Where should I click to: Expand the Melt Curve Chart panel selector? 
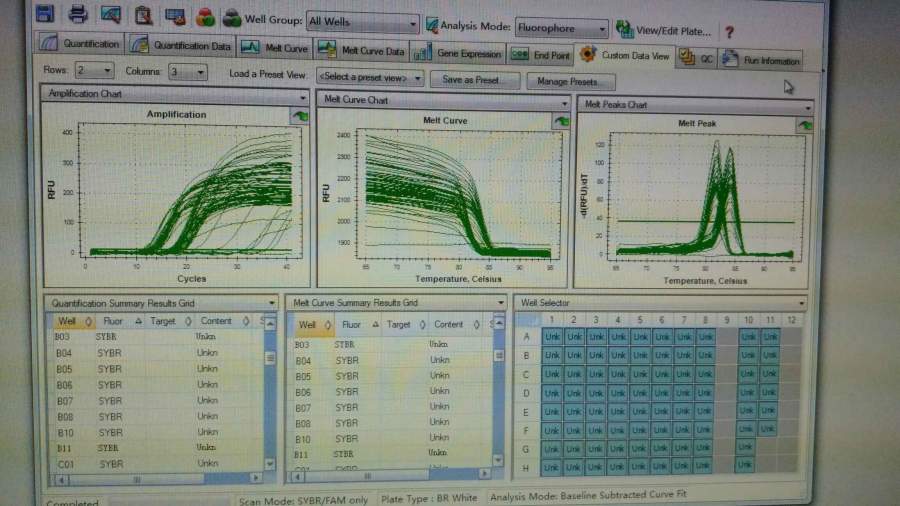564,104
